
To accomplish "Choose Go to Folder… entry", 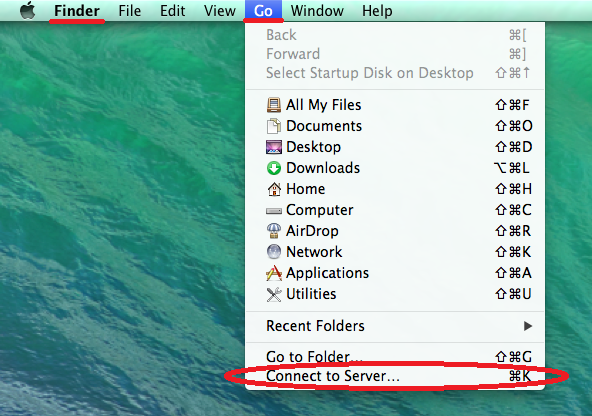I will pyautogui.click(x=395, y=357).
